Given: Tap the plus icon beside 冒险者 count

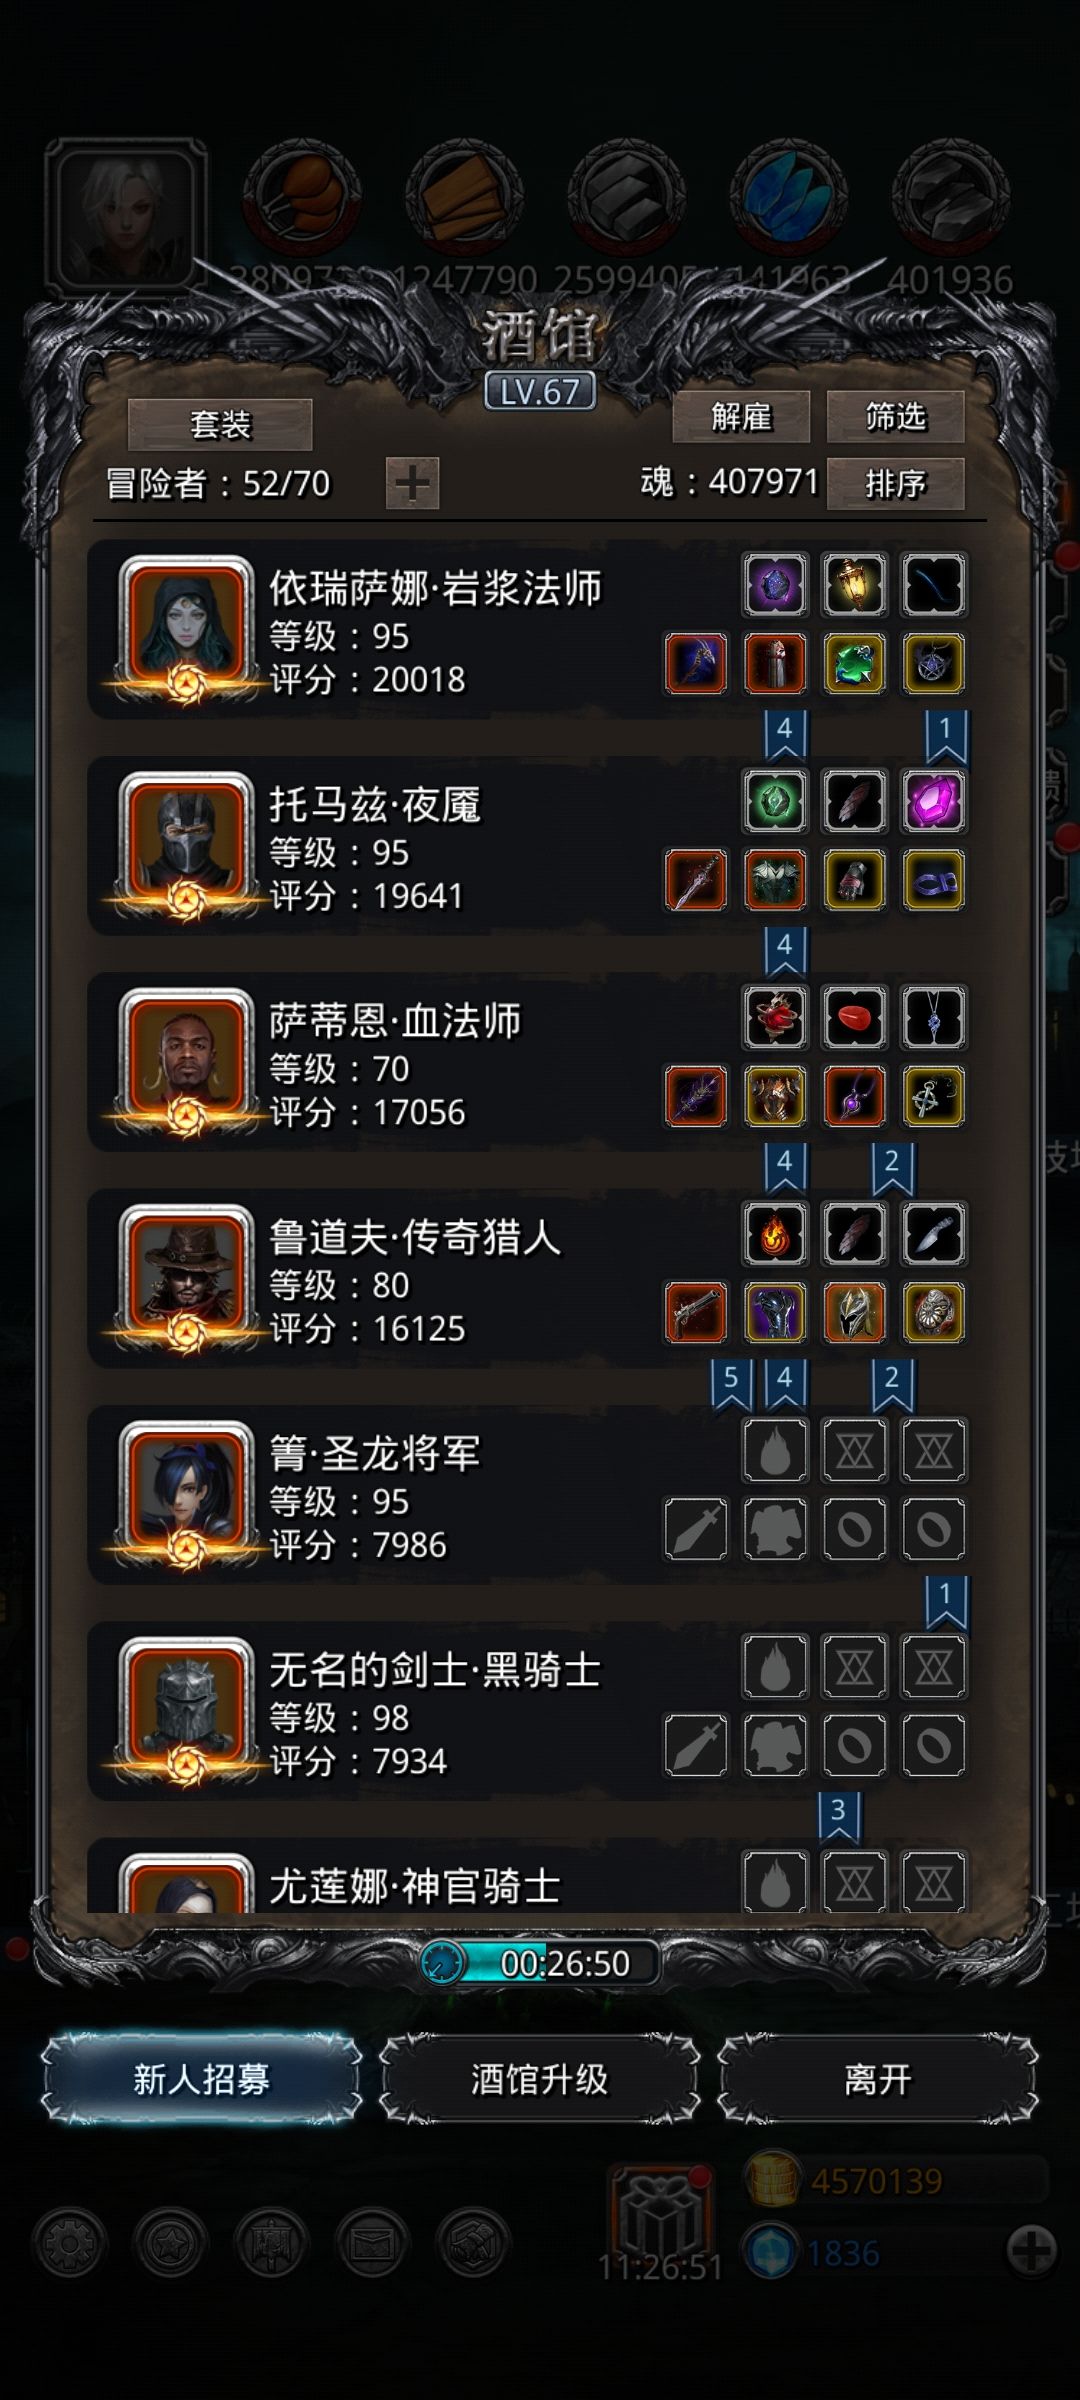Looking at the screenshot, I should pyautogui.click(x=412, y=484).
